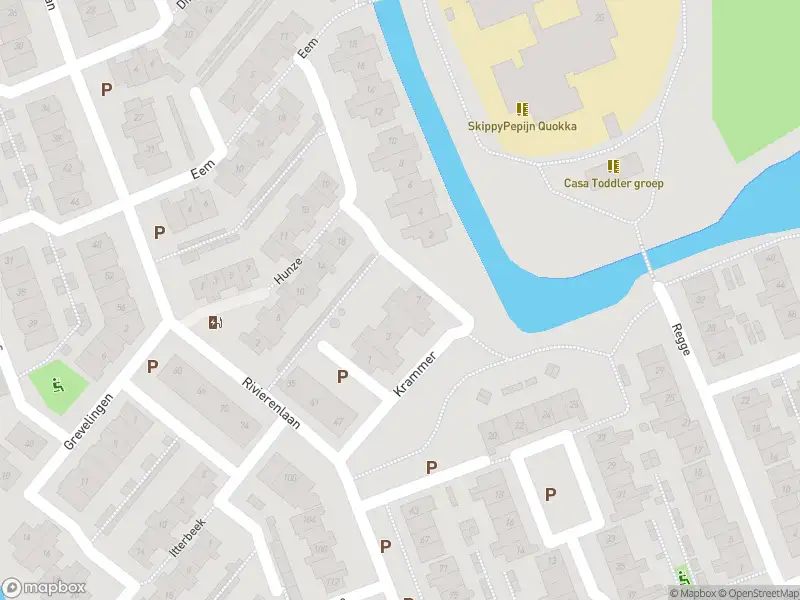
Task: Click the Rivierenlaan street label
Action: point(271,403)
